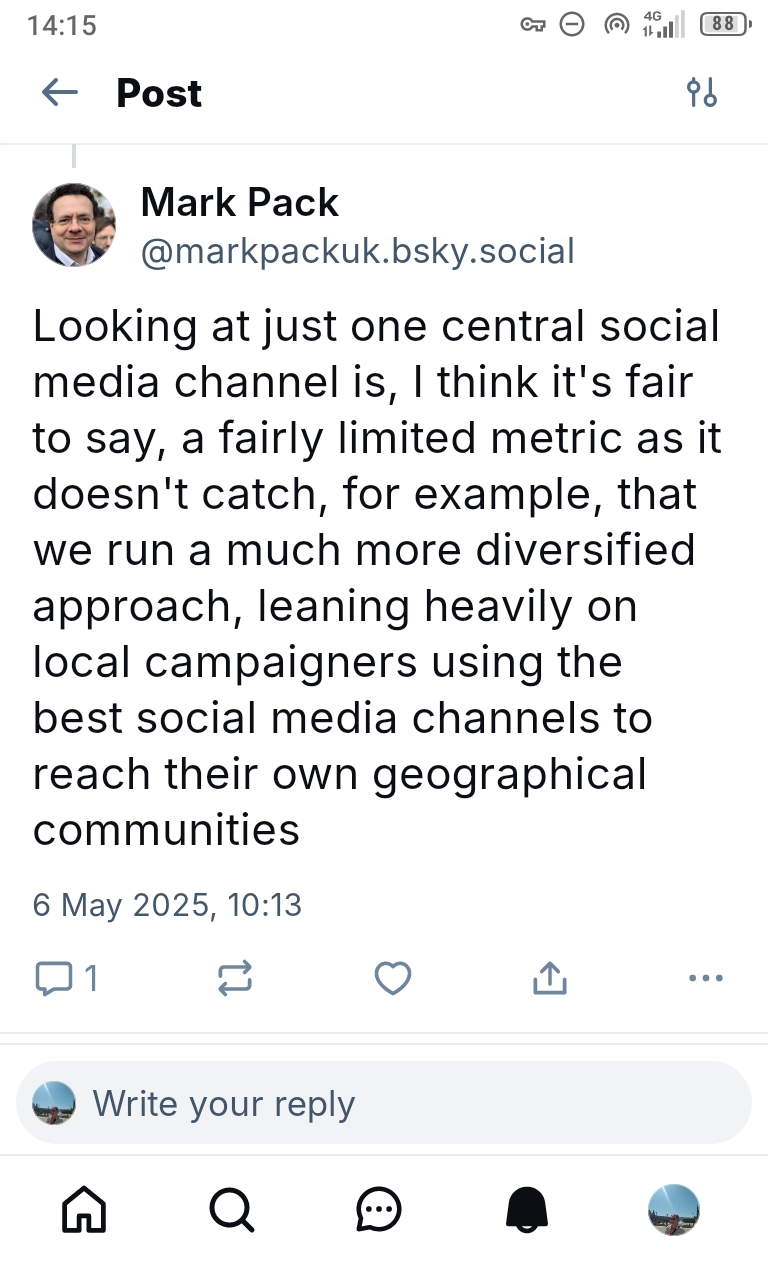Open Mark Pack display name
Viewport: 768px width, 1280px height.
[x=240, y=202]
